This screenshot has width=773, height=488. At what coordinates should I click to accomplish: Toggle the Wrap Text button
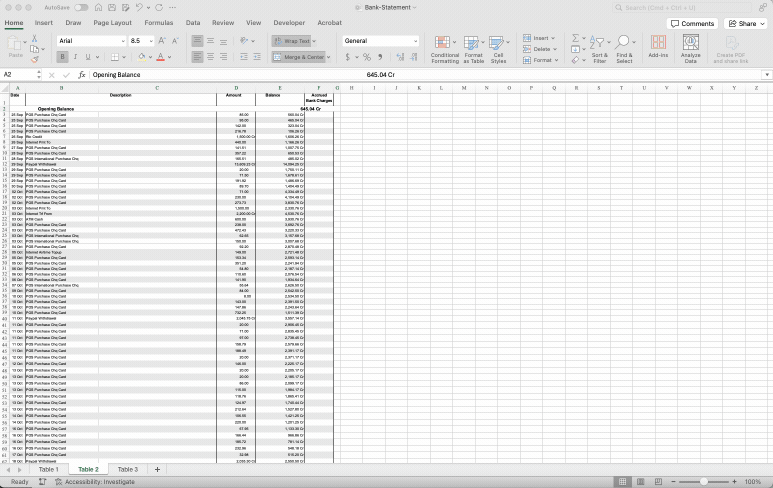[292, 41]
